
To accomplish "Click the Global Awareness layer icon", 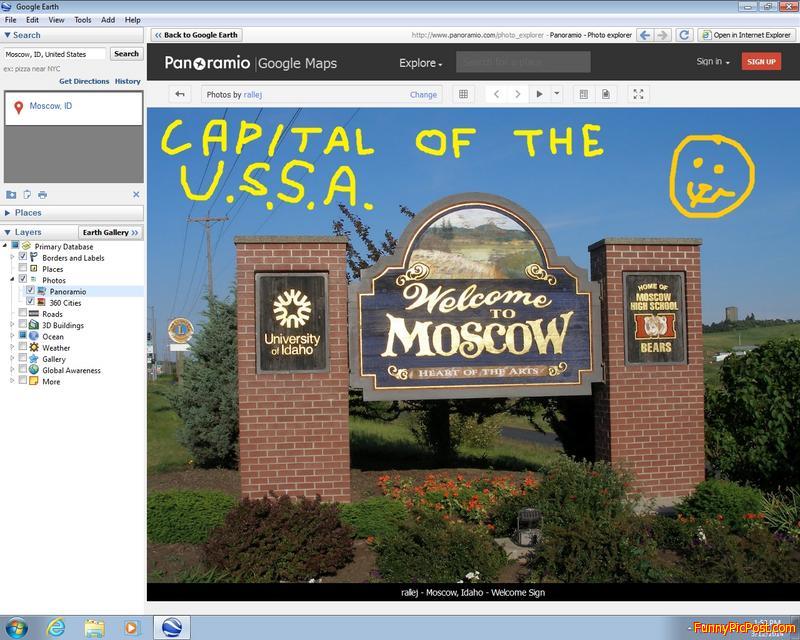I will pyautogui.click(x=34, y=370).
